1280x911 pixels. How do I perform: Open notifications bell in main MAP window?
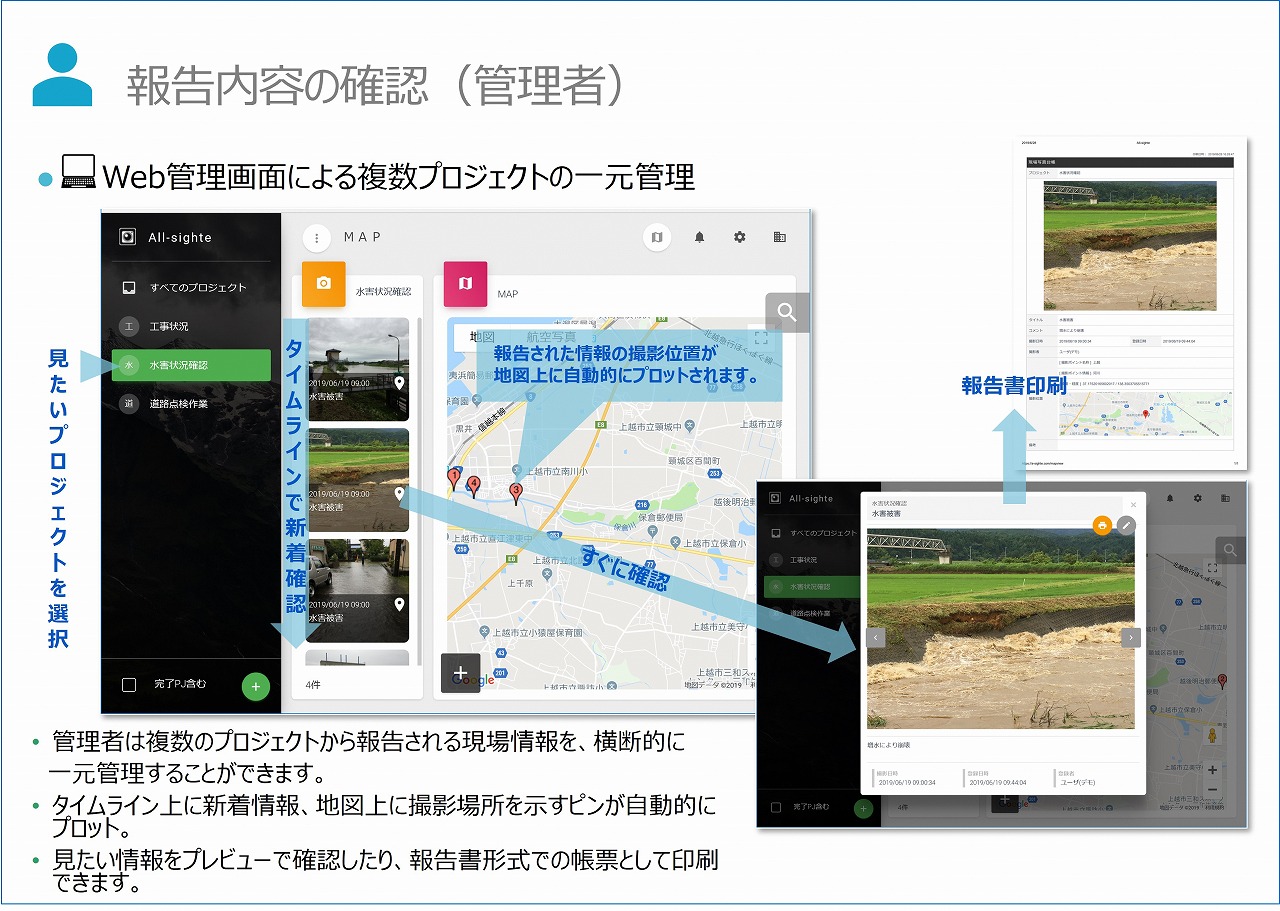coord(700,237)
